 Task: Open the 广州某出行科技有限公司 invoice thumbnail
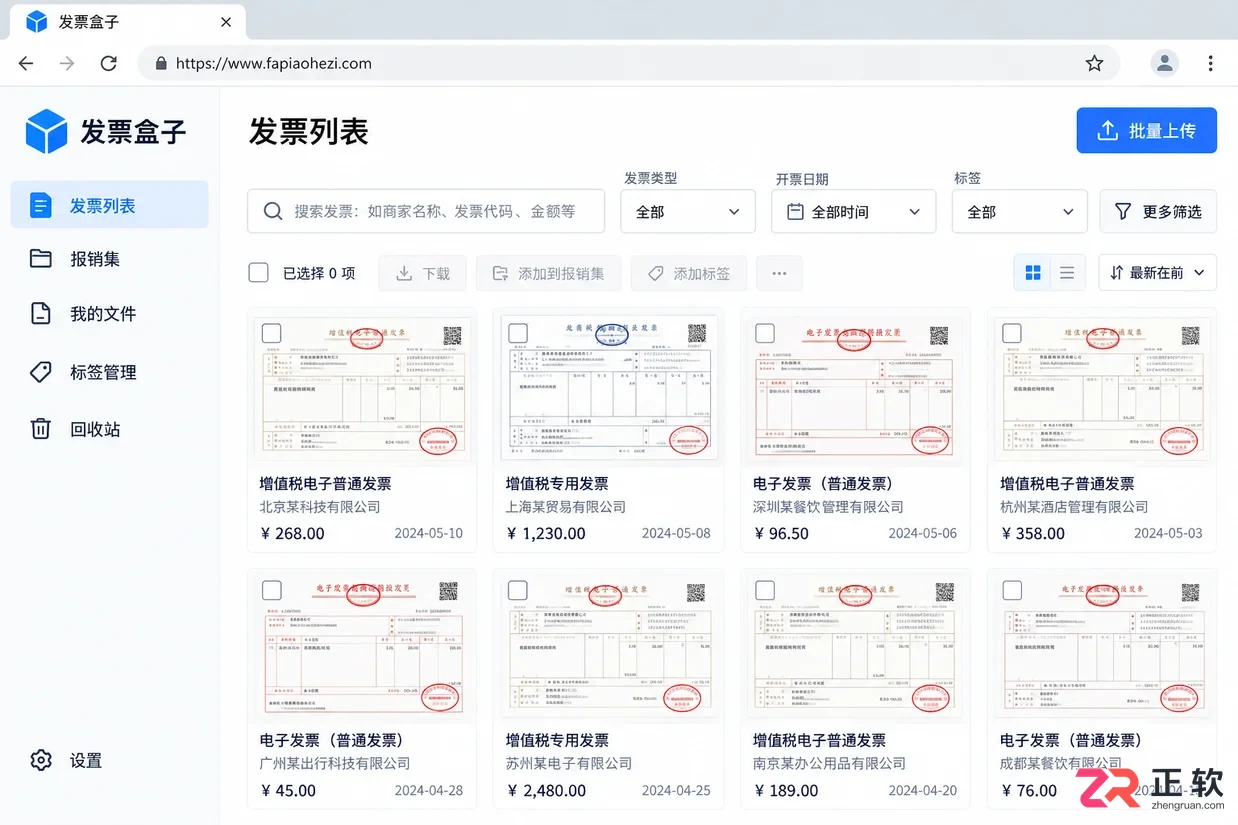click(x=362, y=646)
